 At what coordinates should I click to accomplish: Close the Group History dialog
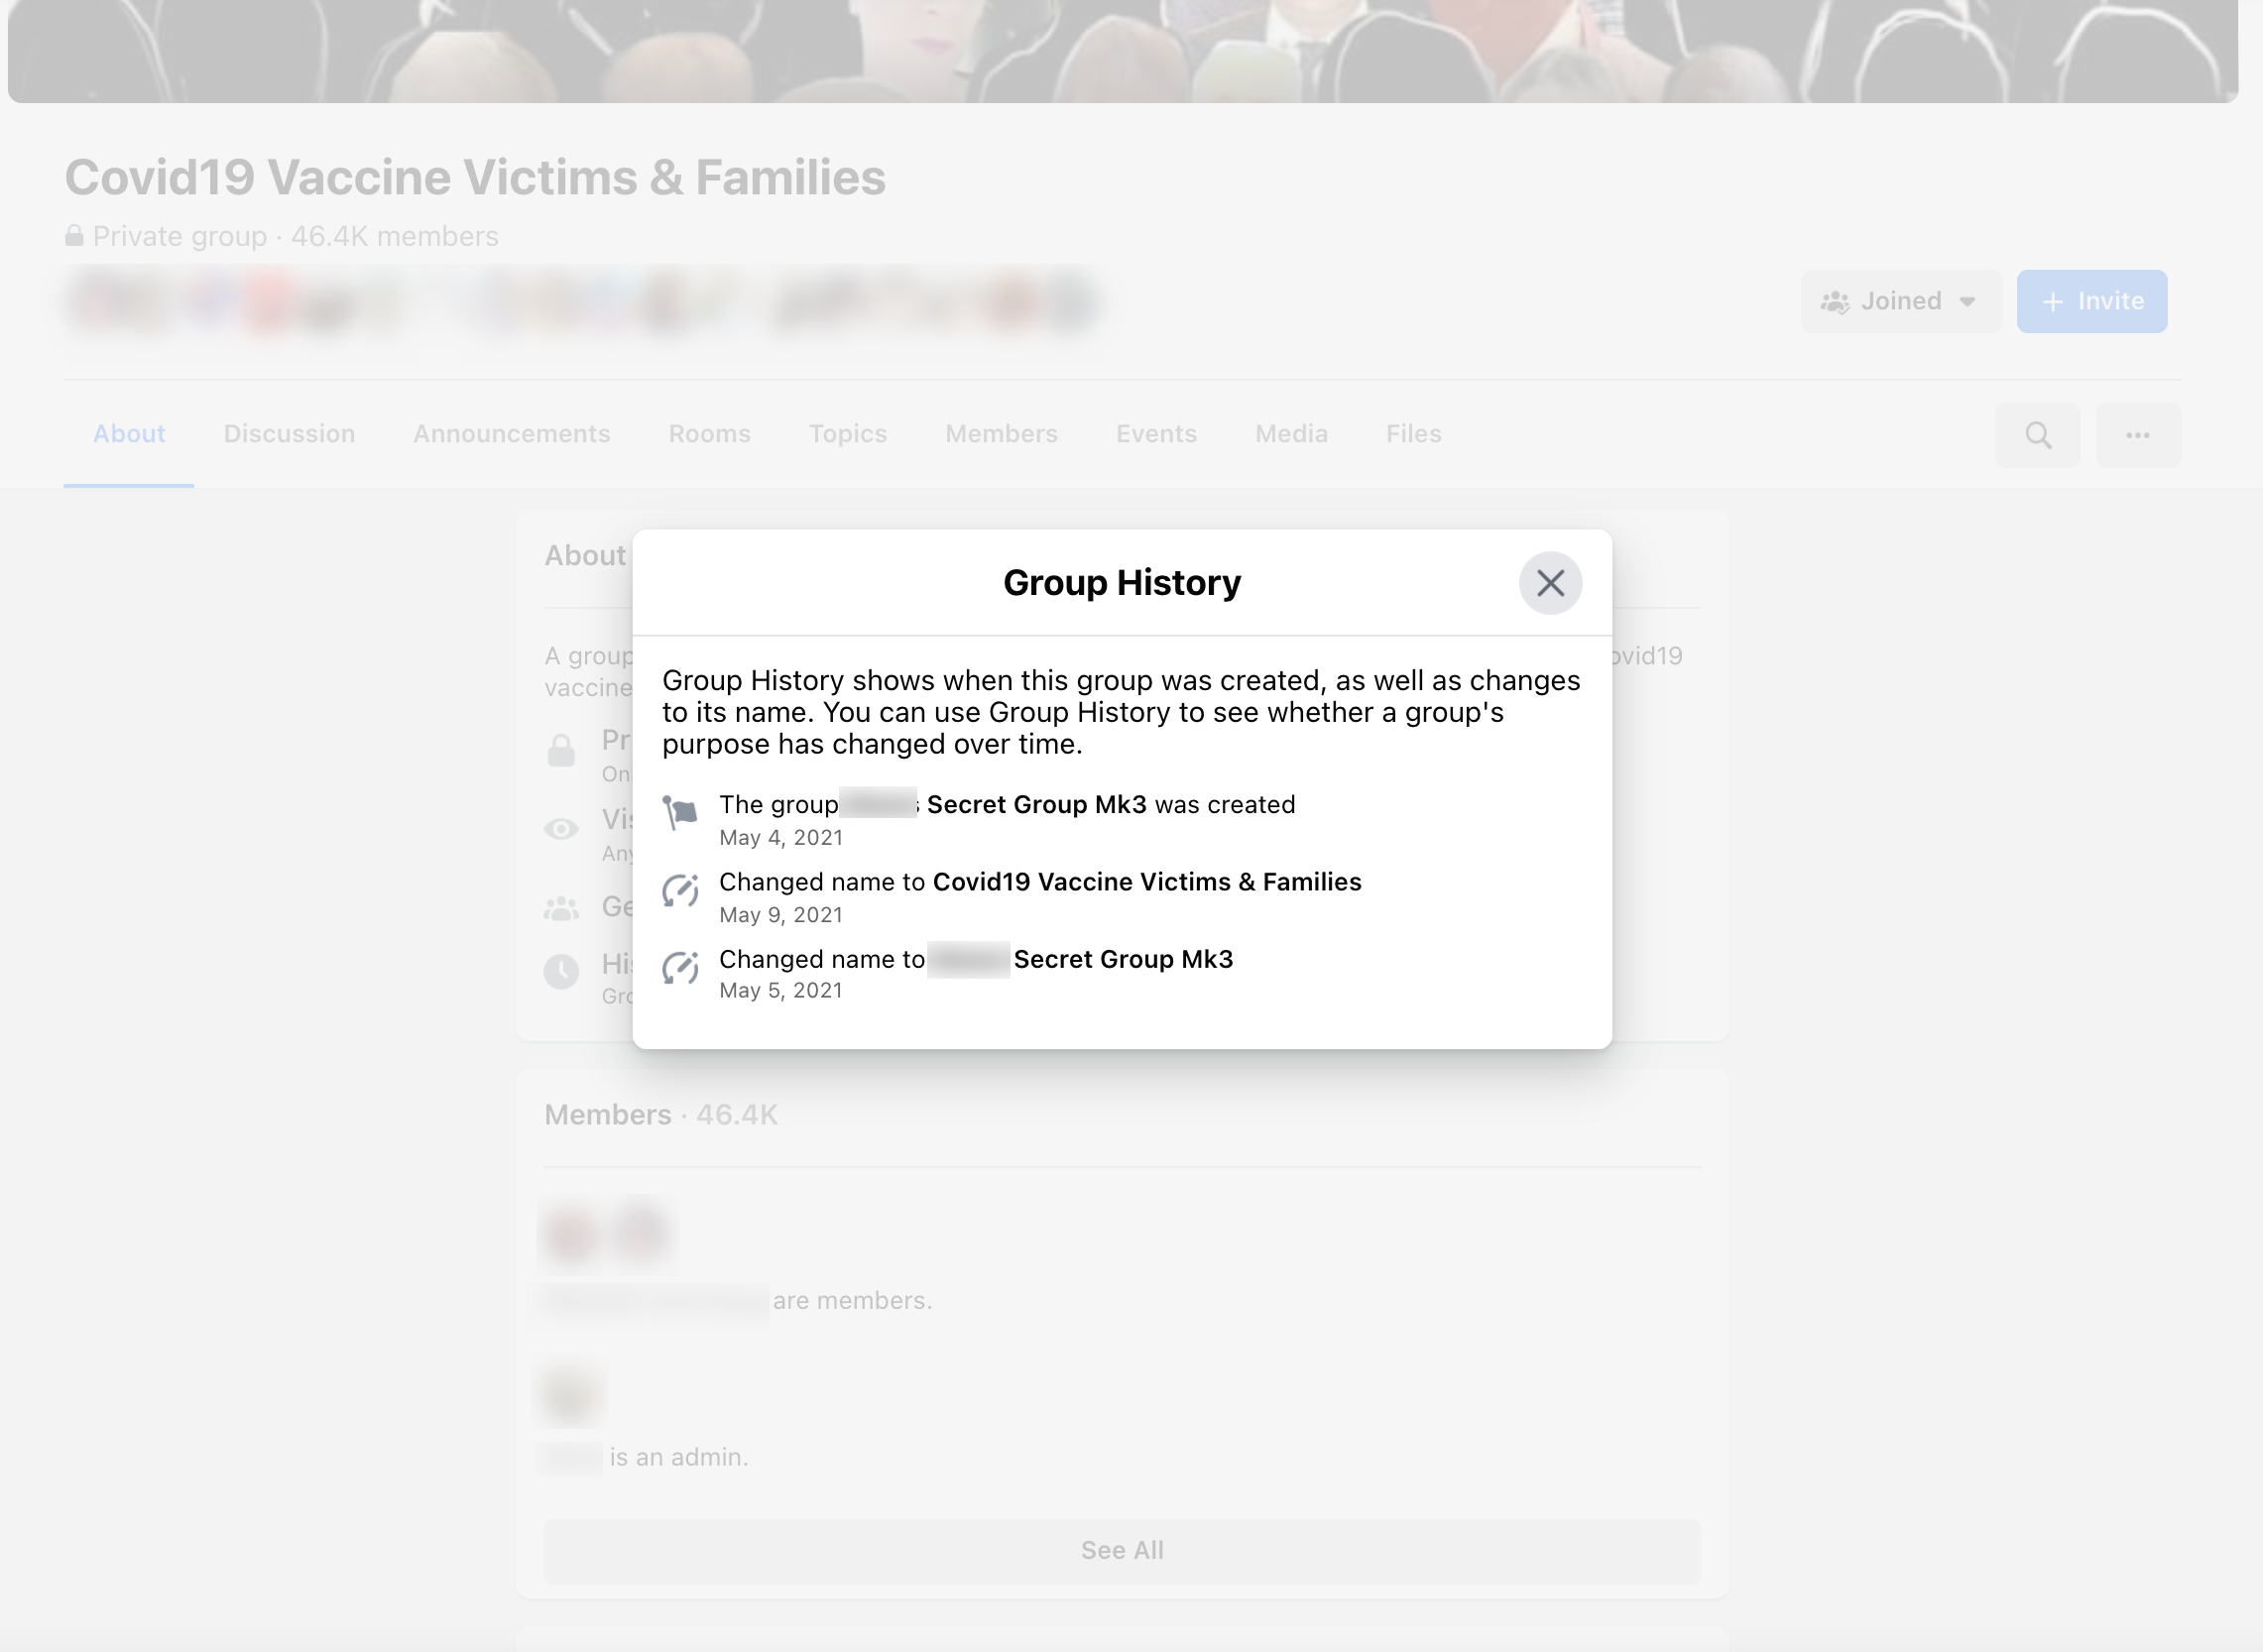pos(1549,583)
